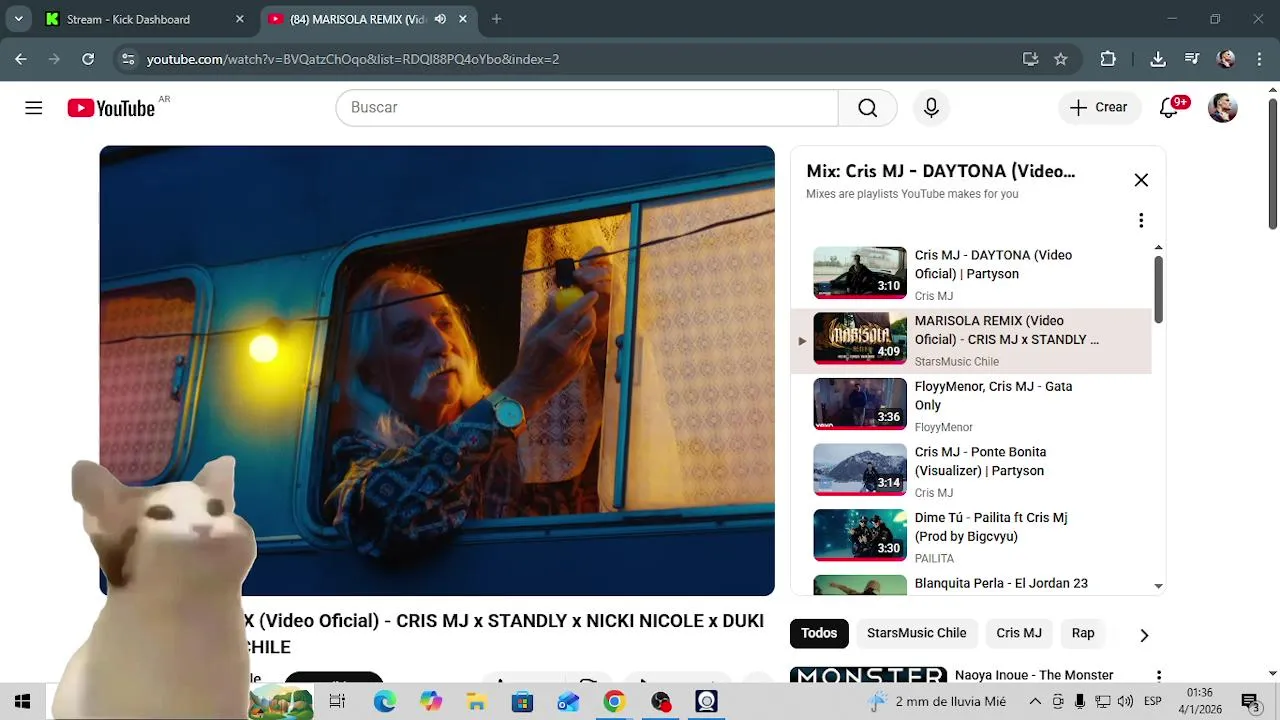Click the playlist panel scrollbar thumb
Viewport: 1280px width, 720px height.
coord(1158,290)
